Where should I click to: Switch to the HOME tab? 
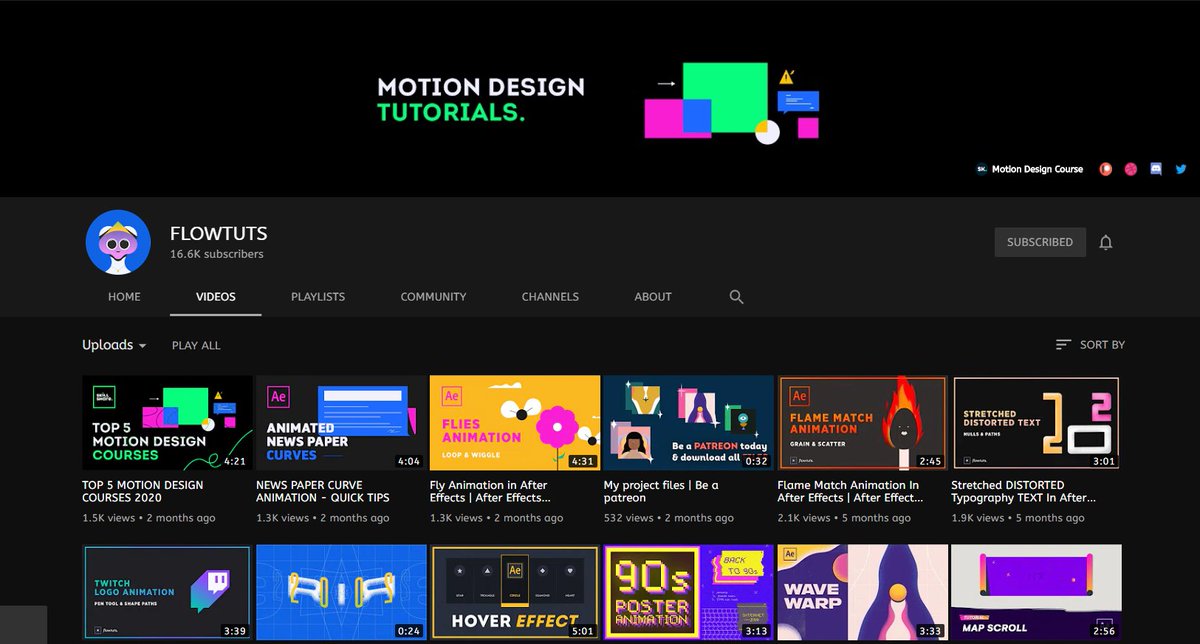(x=124, y=297)
